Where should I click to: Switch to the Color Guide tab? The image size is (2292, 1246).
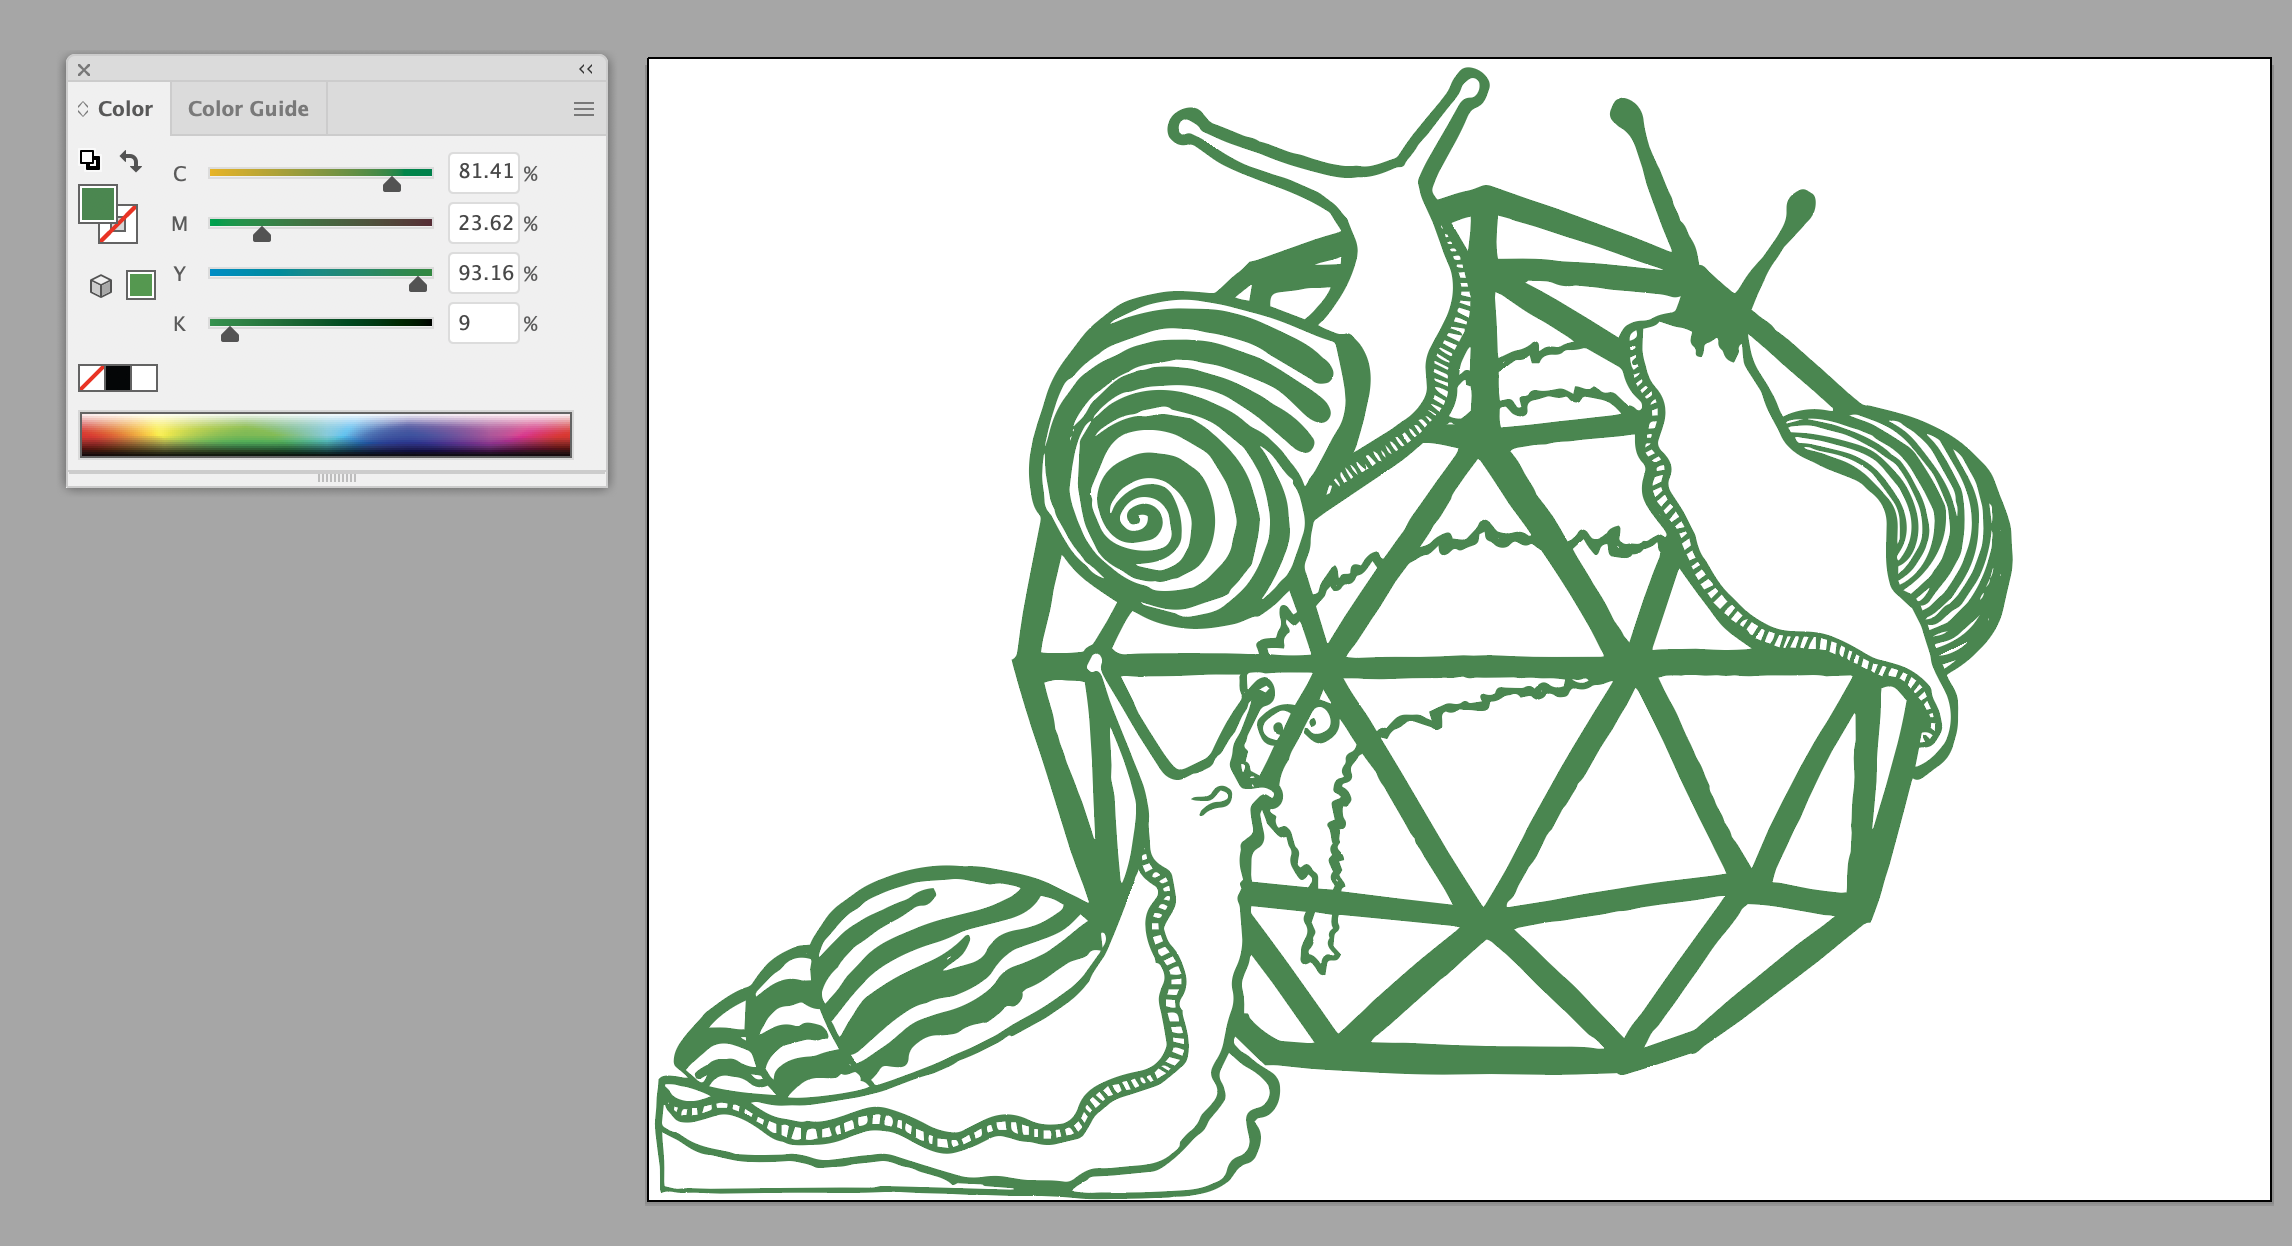click(x=248, y=109)
